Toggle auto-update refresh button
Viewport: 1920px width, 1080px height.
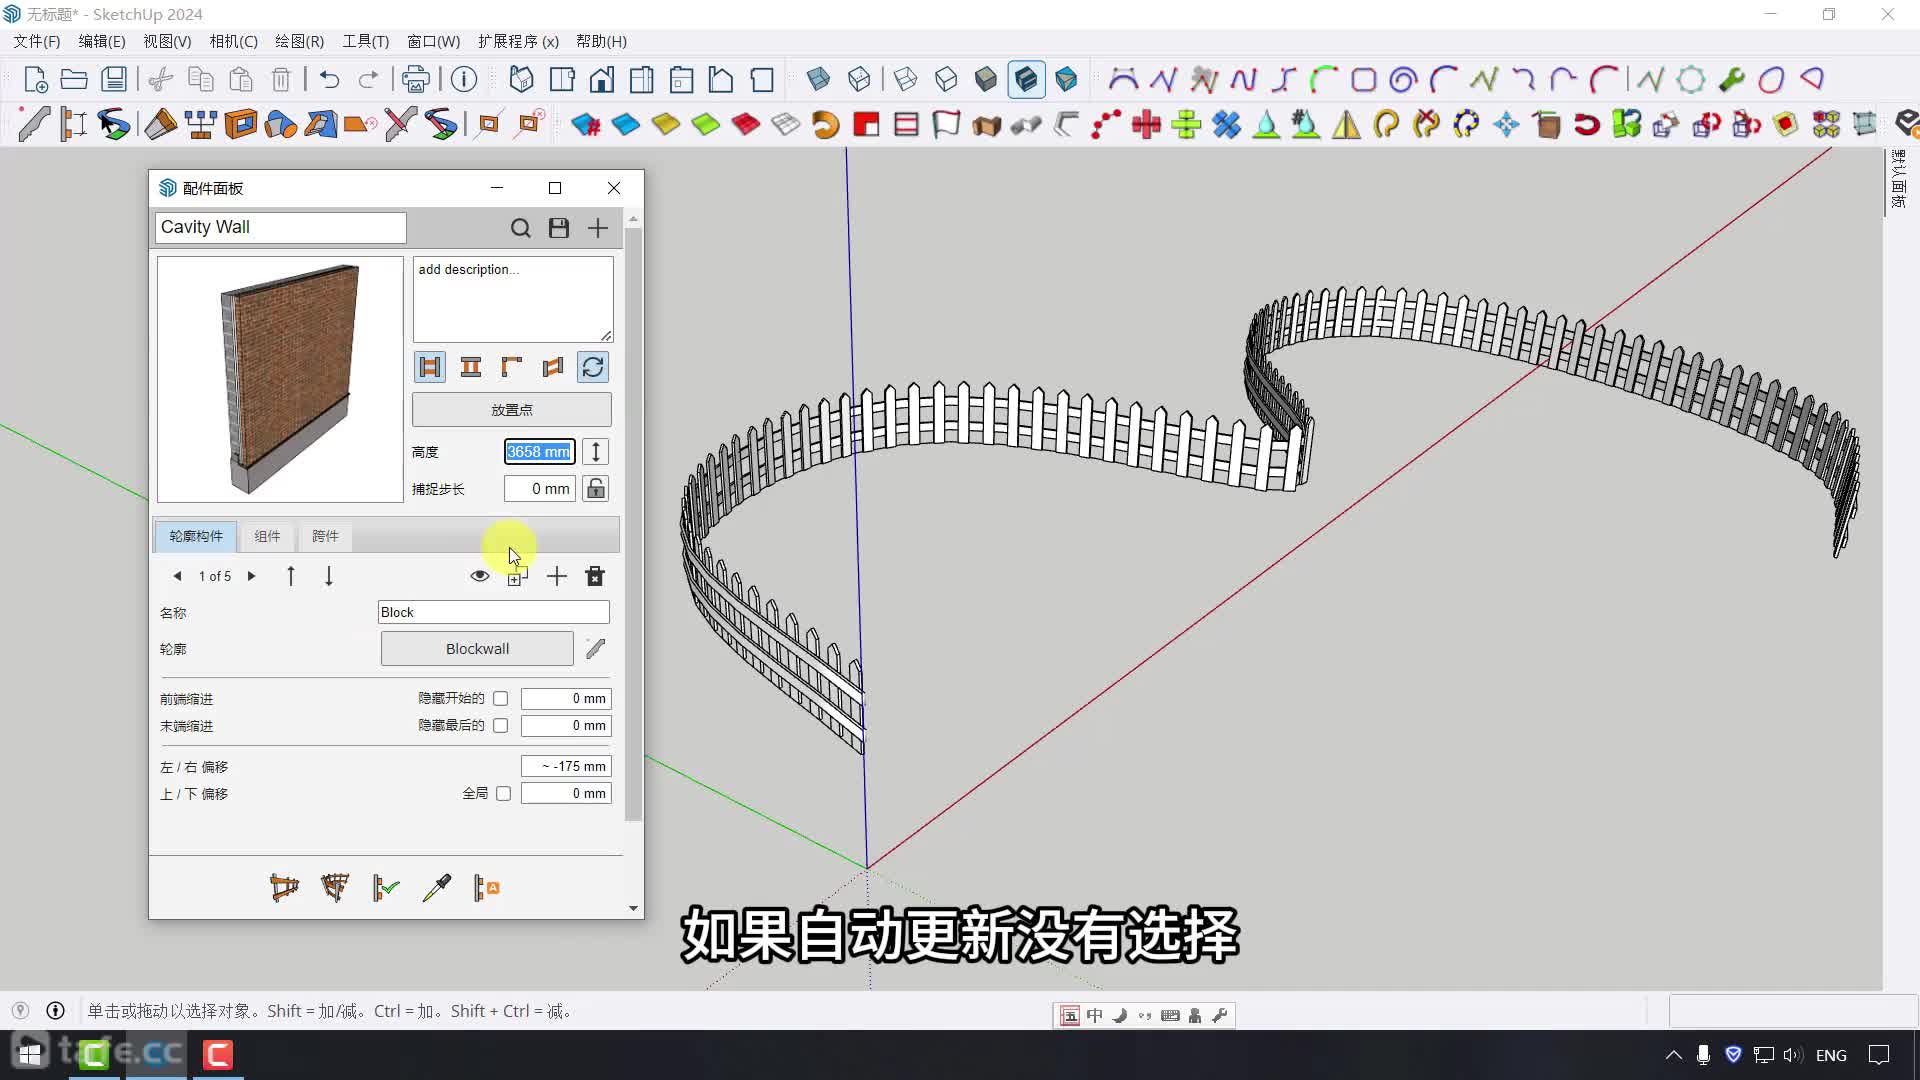pos(593,367)
